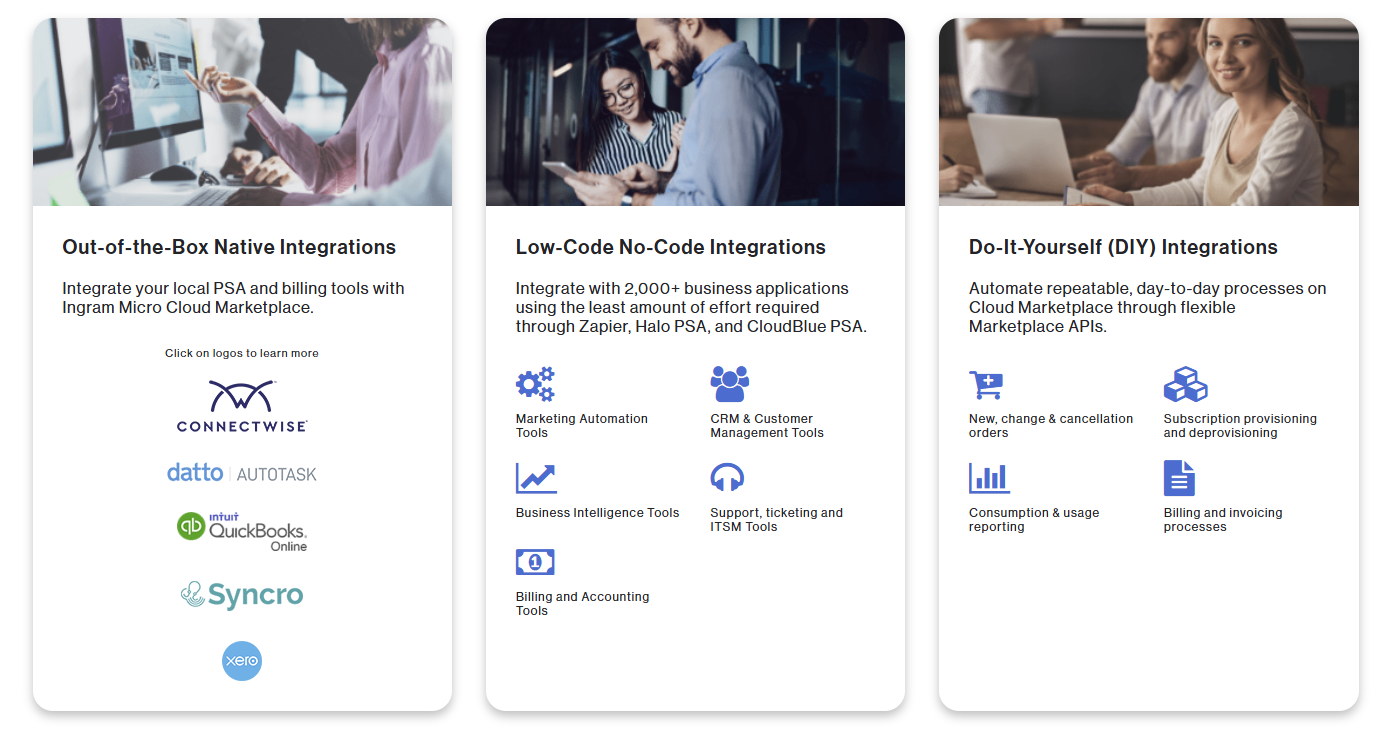
Task: Click the Consumption usage bar chart icon
Action: tap(989, 478)
